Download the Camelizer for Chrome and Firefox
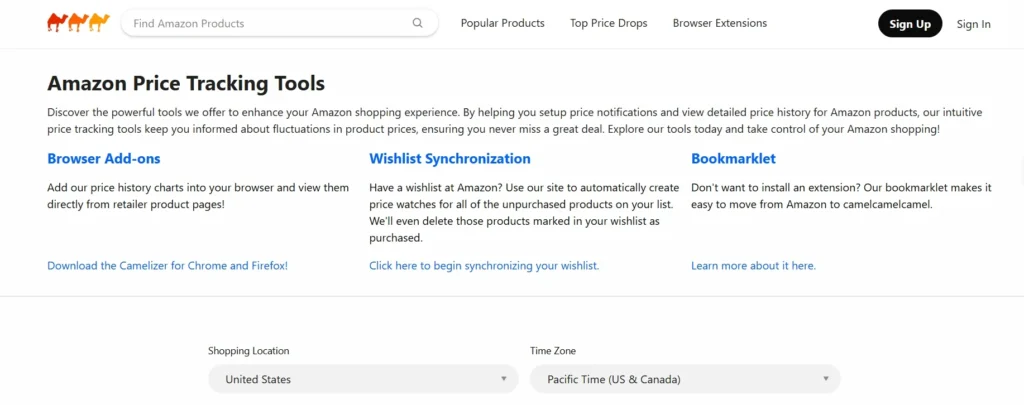 click(x=167, y=266)
